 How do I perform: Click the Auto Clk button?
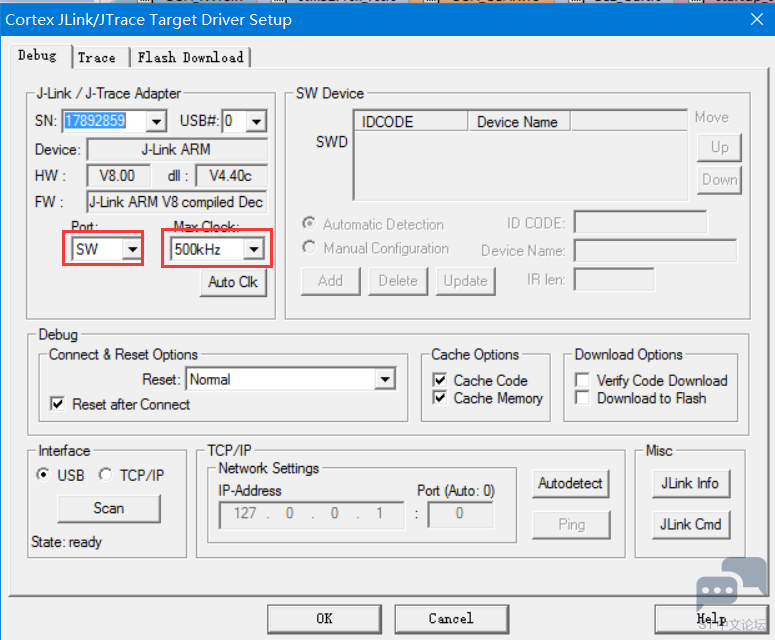(x=233, y=282)
